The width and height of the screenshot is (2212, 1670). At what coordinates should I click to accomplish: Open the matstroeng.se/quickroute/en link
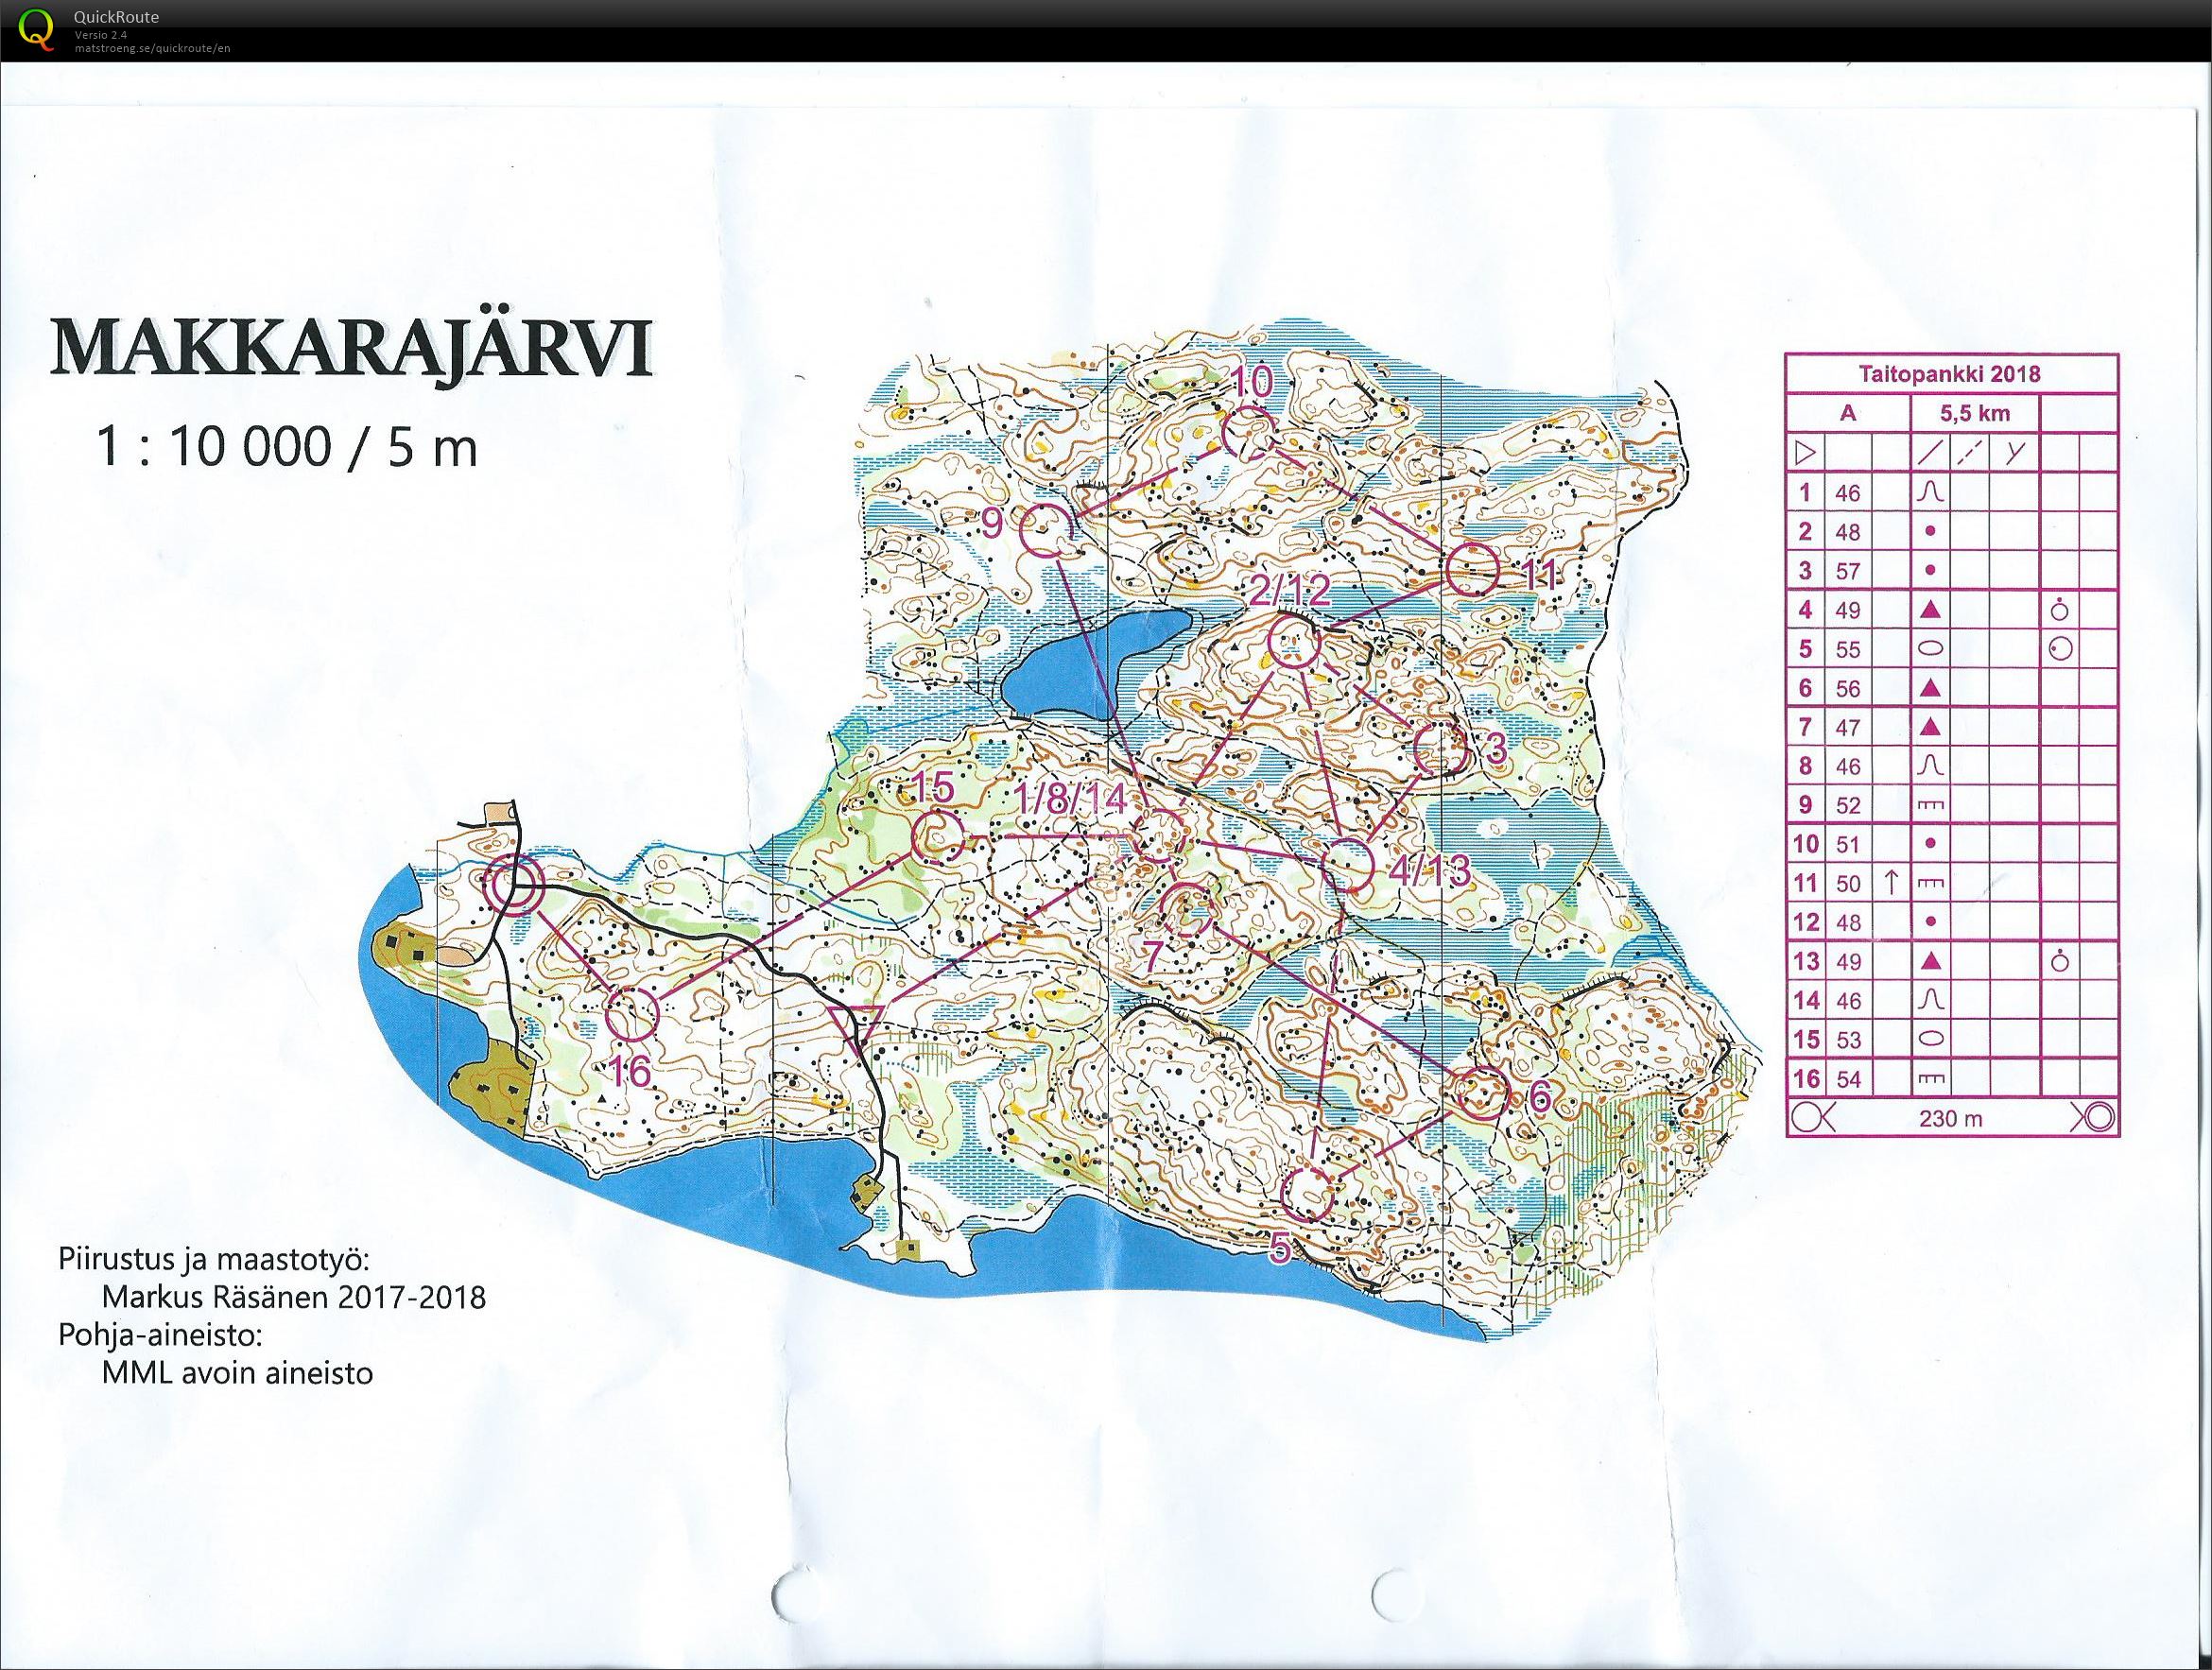coord(152,48)
